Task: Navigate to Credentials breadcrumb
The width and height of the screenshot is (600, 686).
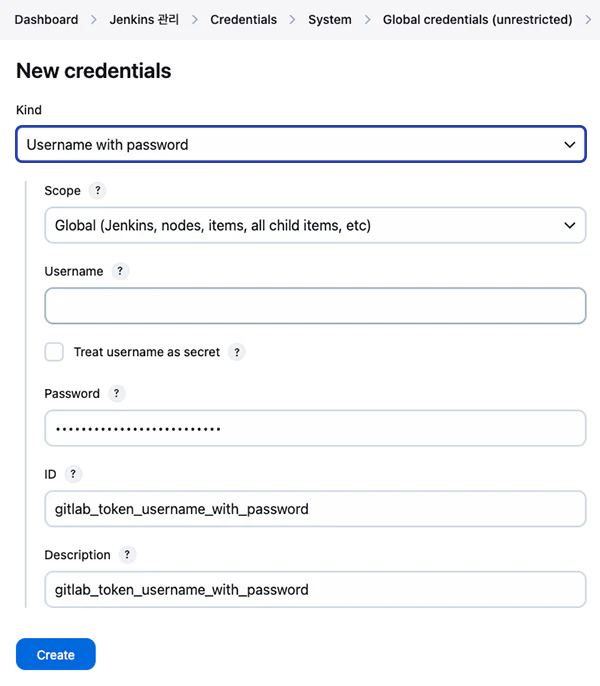Action: 243,20
